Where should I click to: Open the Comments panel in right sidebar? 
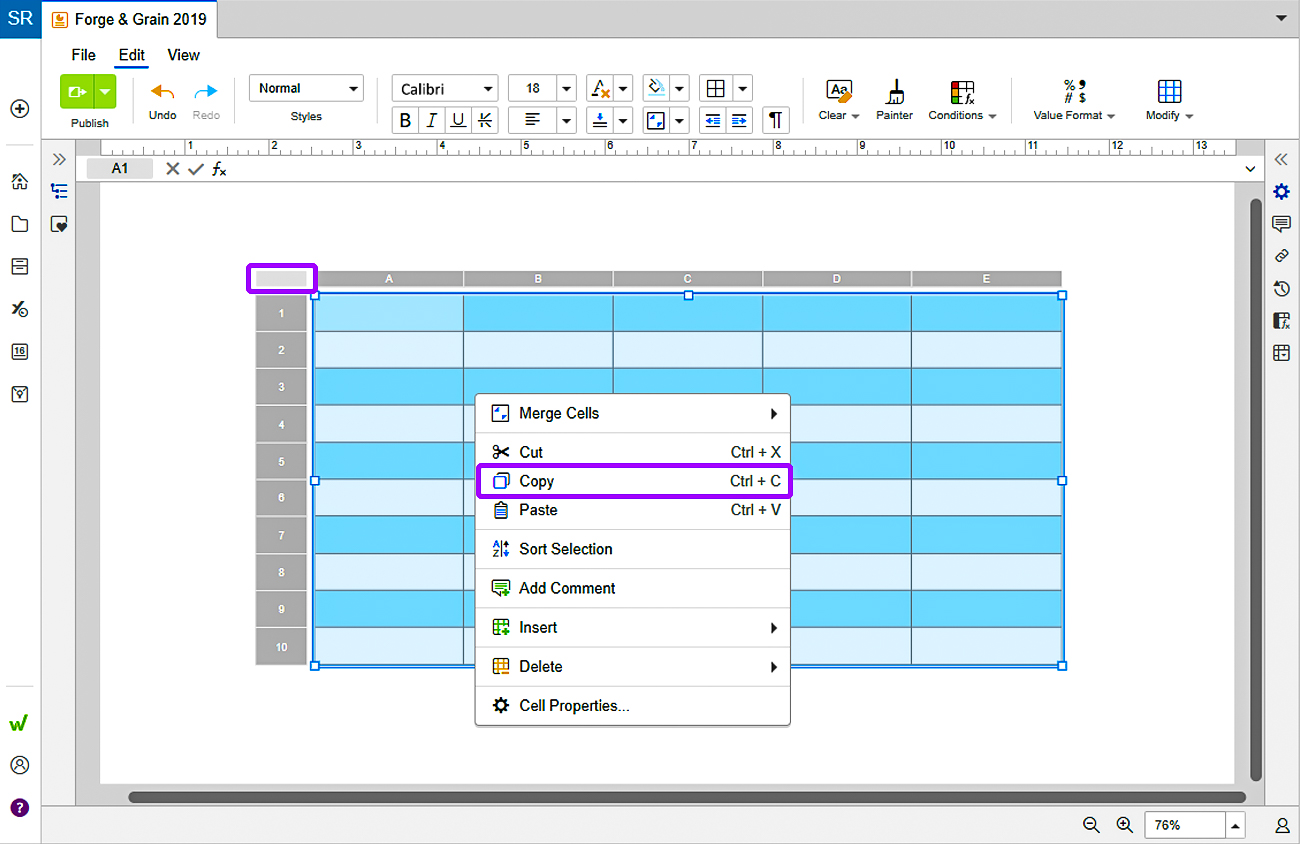pos(1281,224)
